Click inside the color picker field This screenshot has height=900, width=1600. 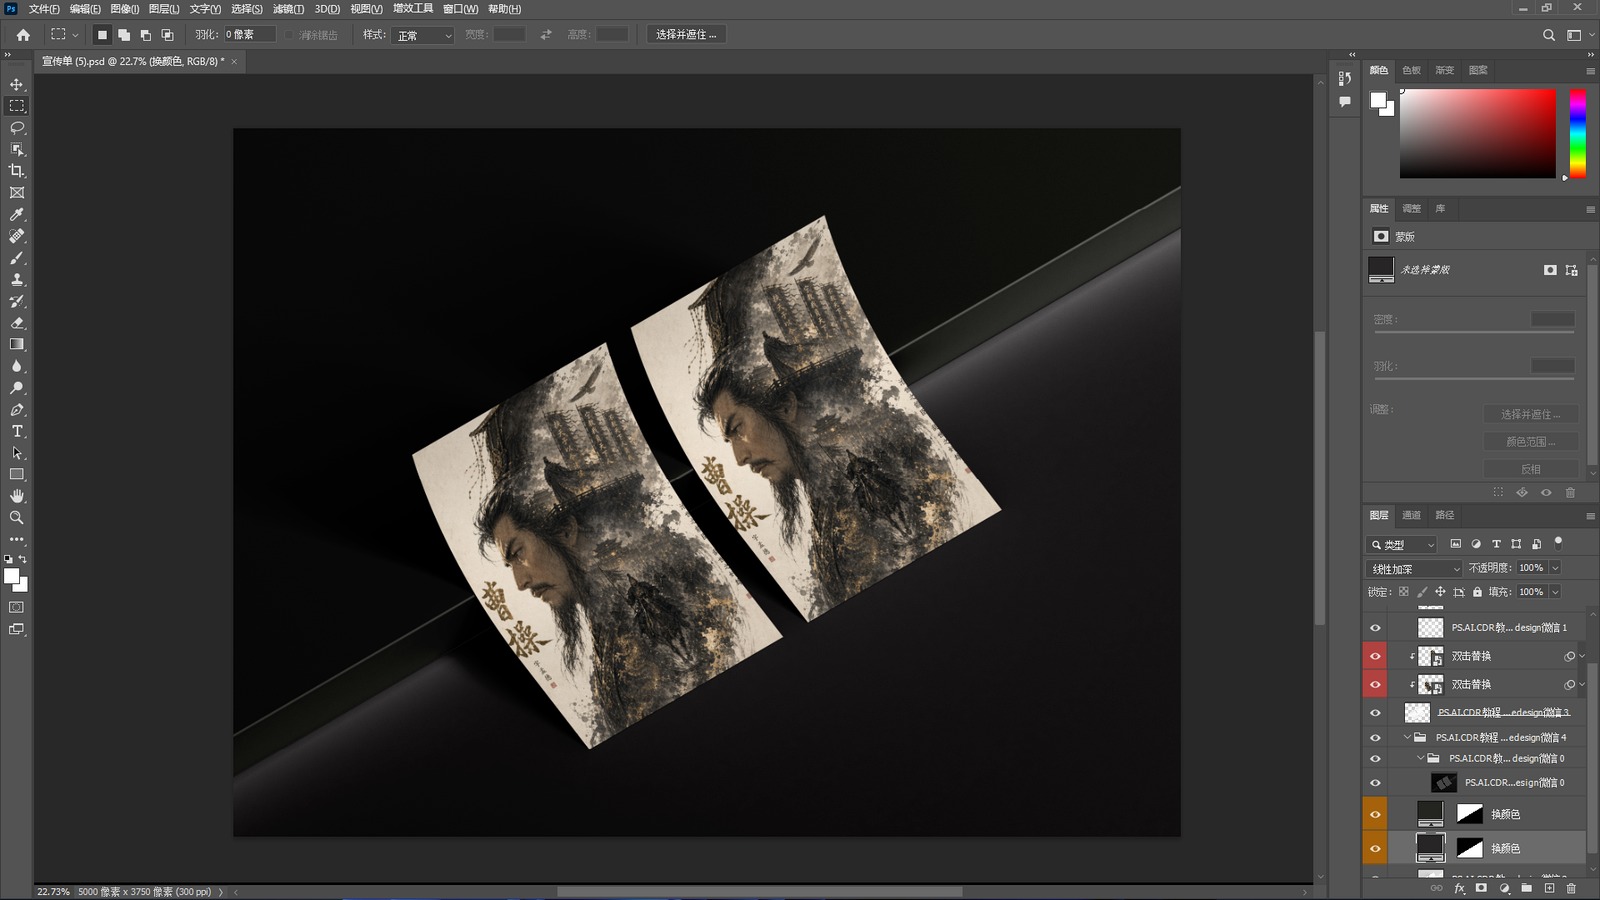(1477, 133)
